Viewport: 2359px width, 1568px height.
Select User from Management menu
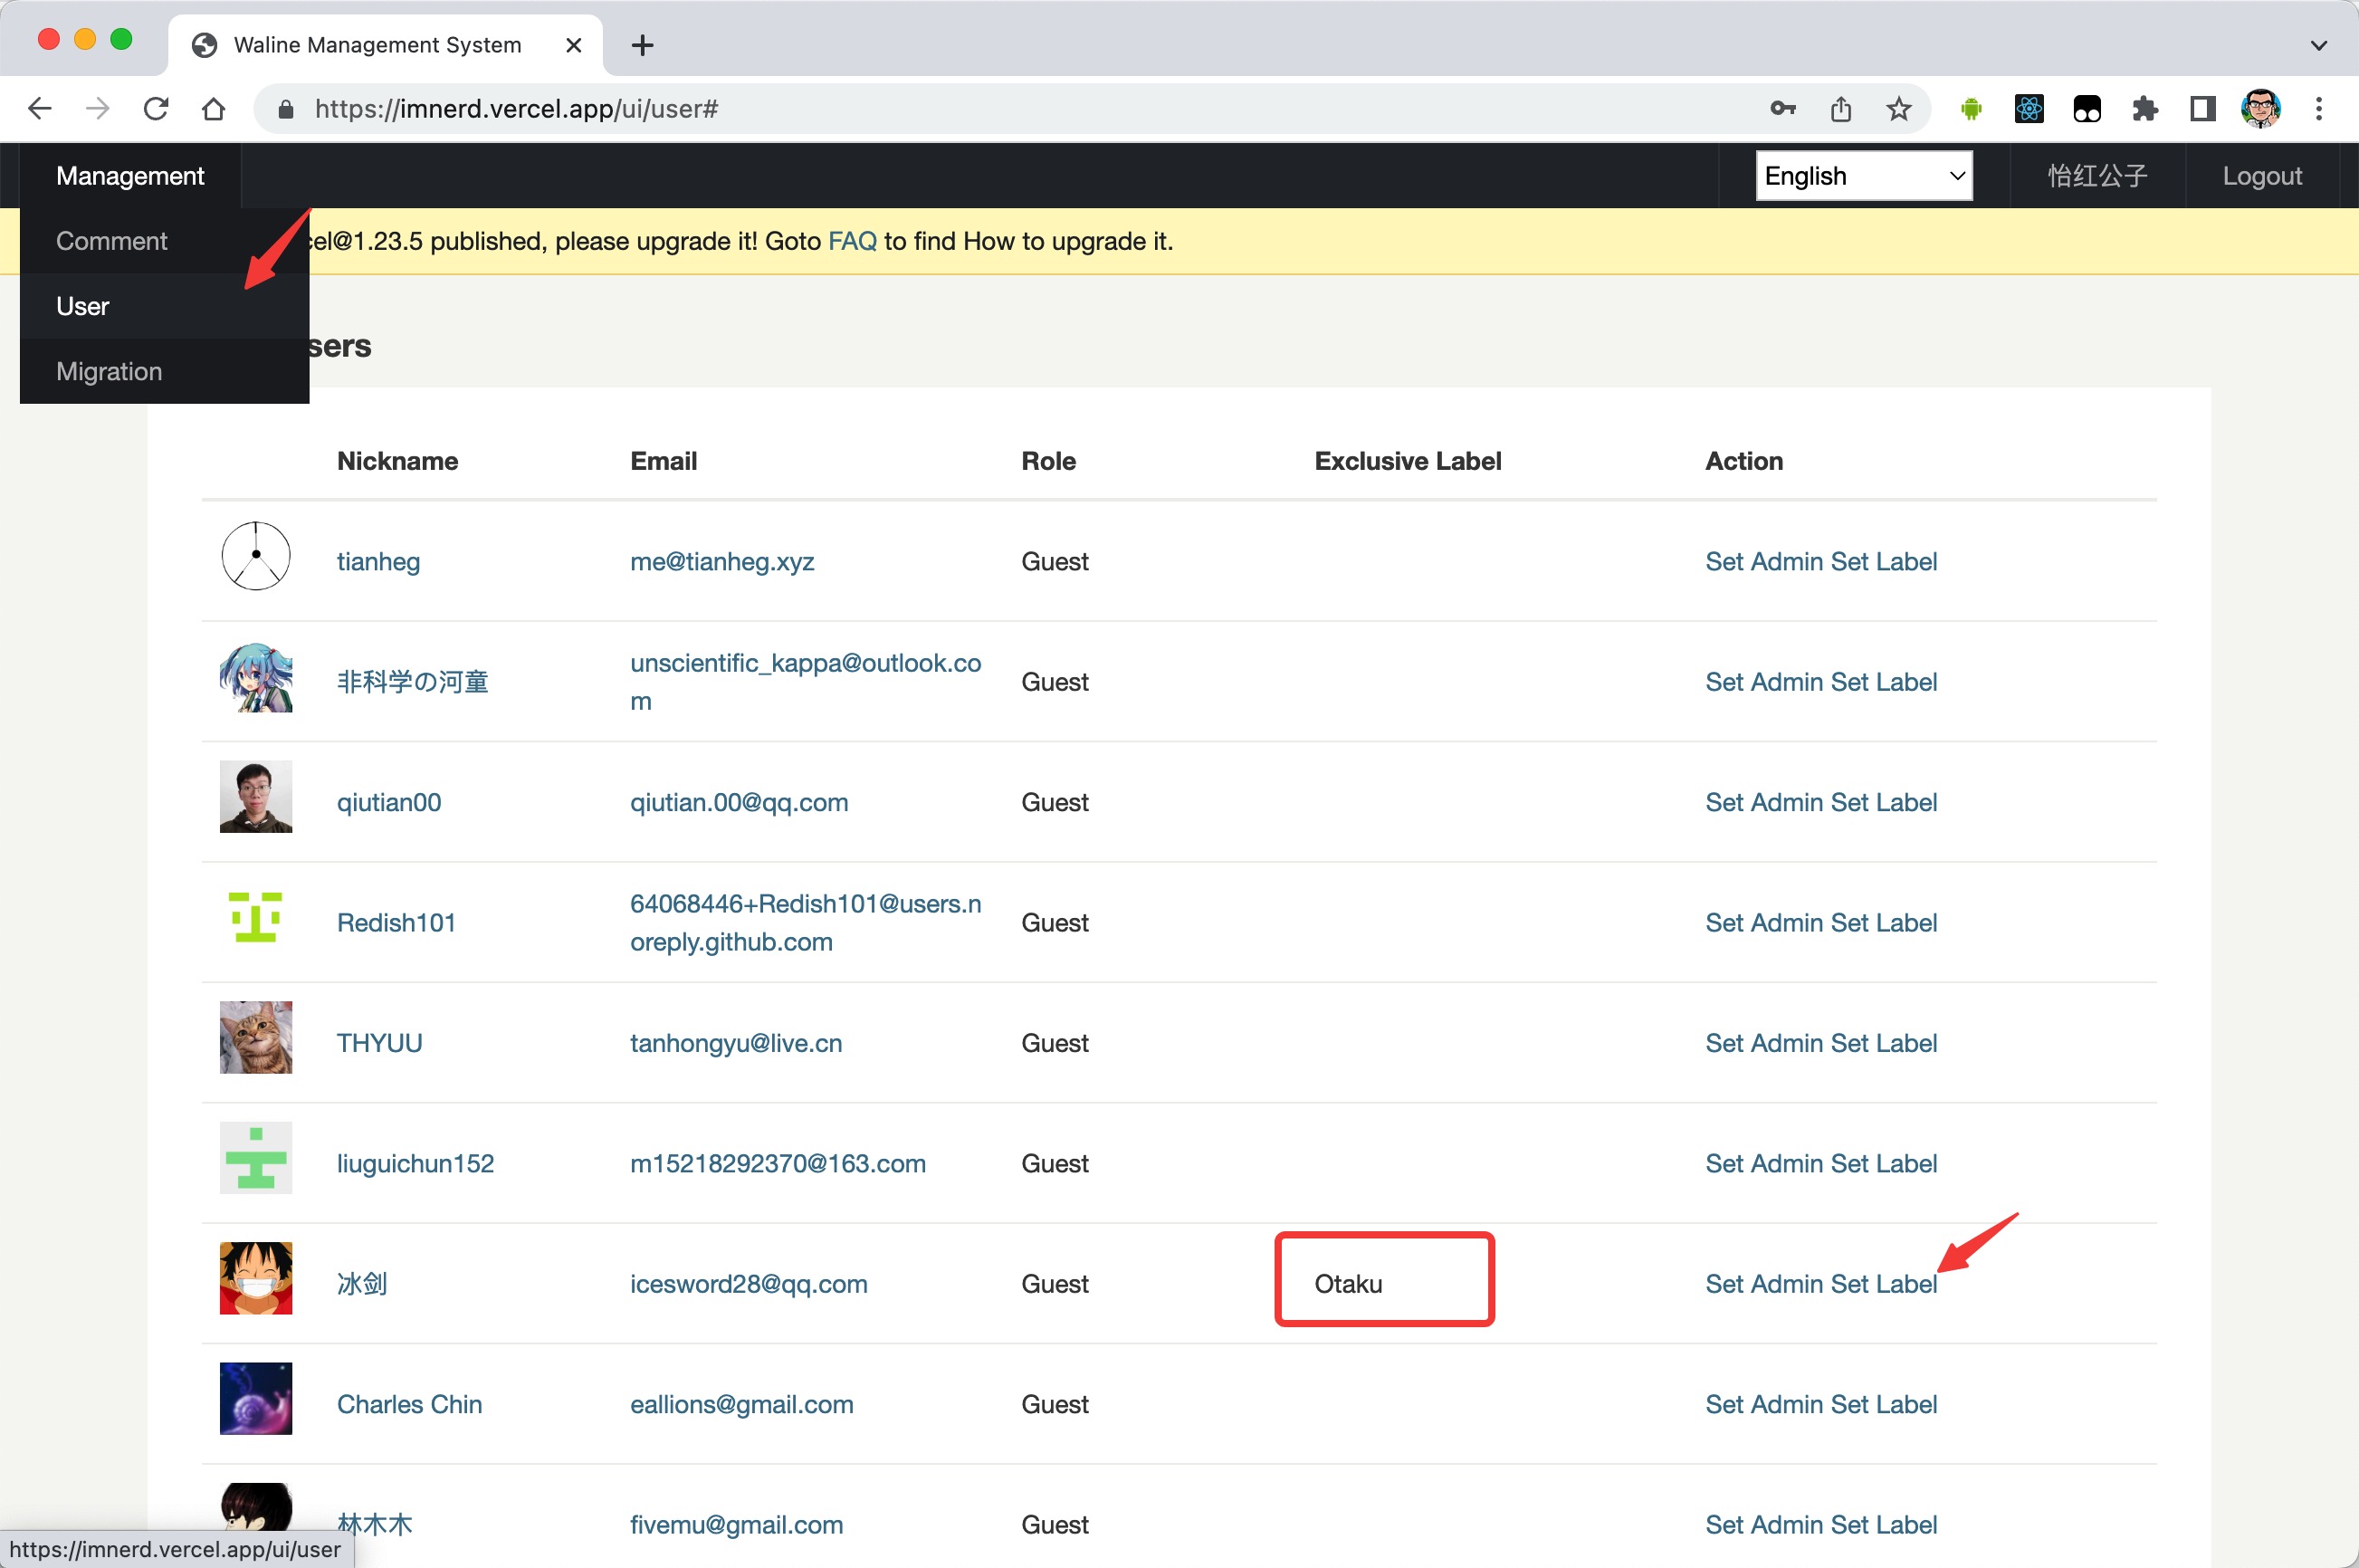83,306
